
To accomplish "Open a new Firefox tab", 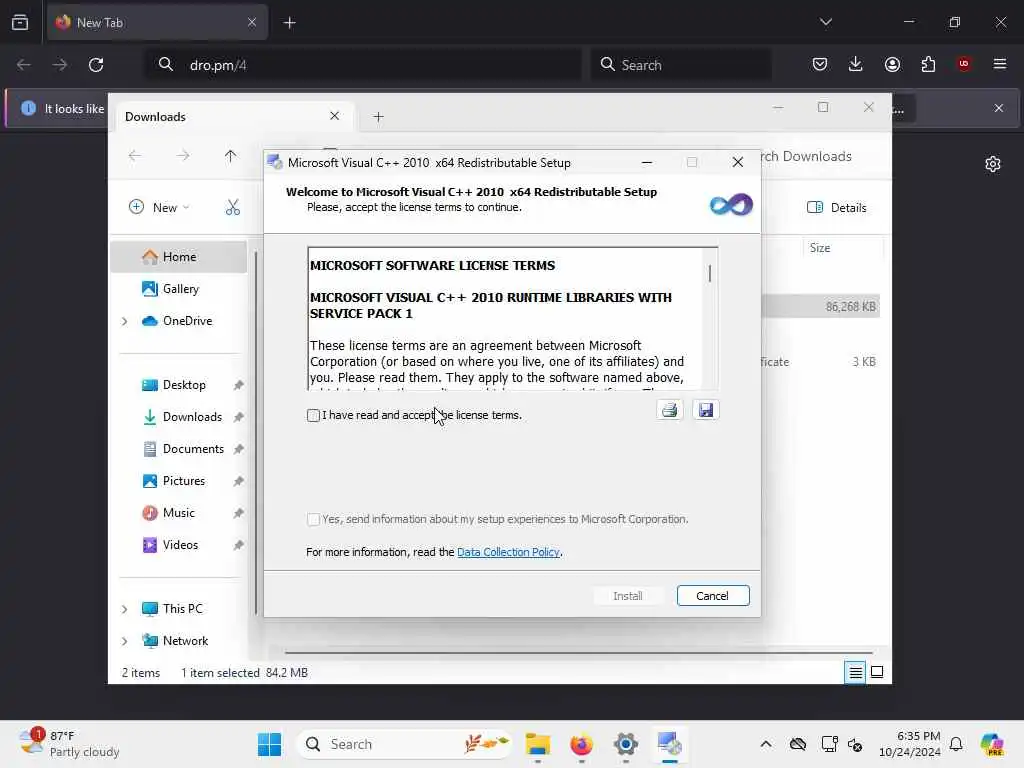I will click(289, 23).
